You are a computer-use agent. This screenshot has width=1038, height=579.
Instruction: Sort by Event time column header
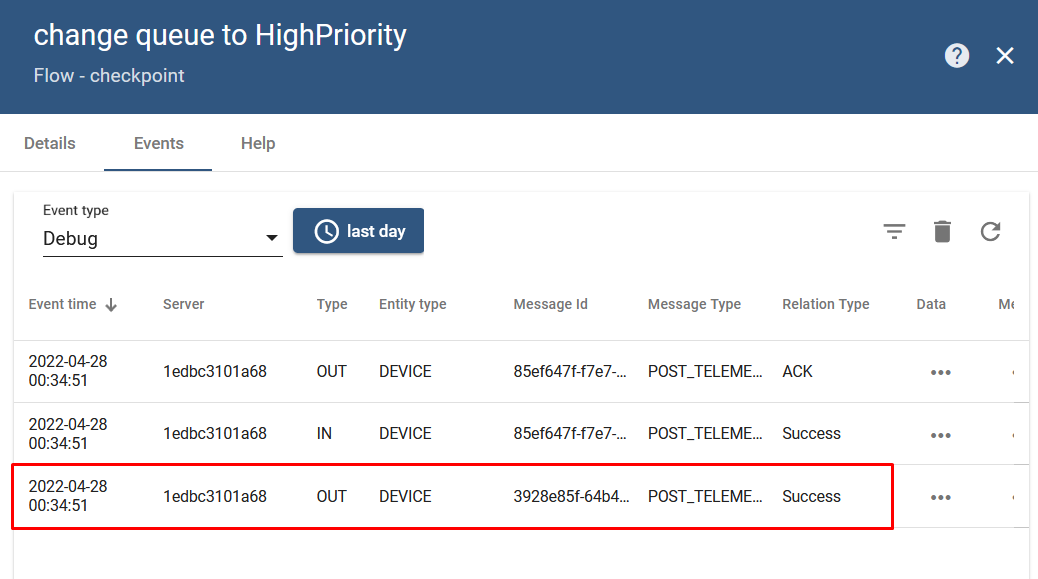coord(62,304)
